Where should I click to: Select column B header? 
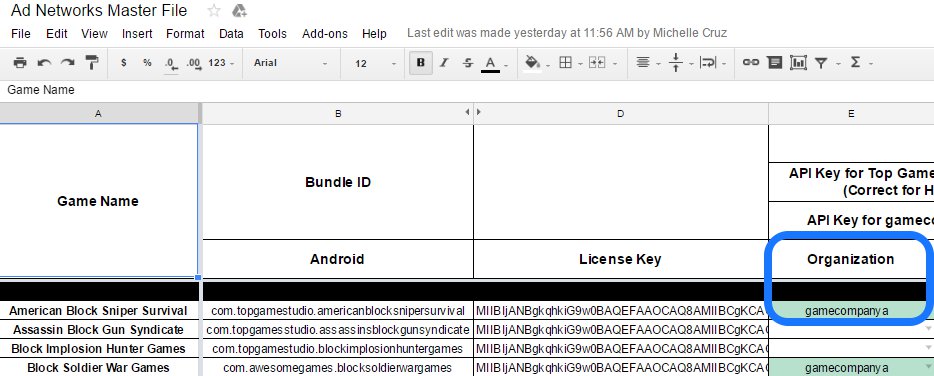coord(338,113)
